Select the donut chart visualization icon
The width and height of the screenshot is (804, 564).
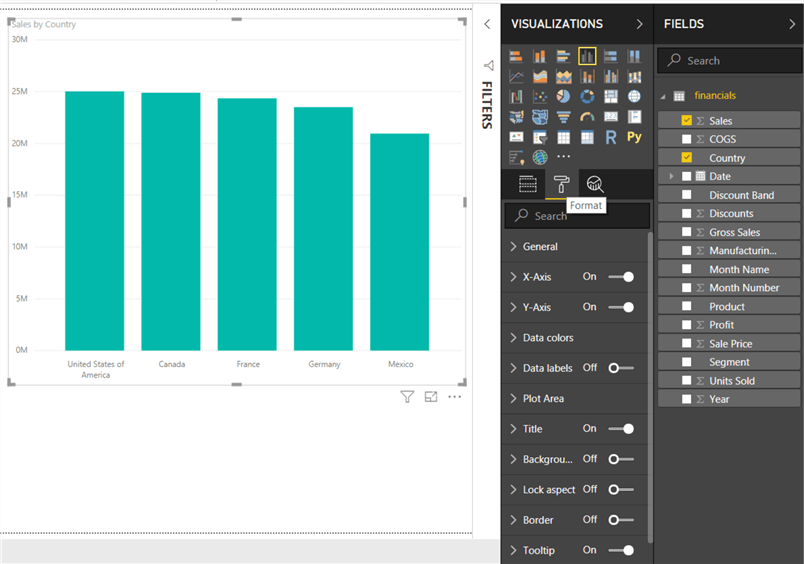point(587,97)
